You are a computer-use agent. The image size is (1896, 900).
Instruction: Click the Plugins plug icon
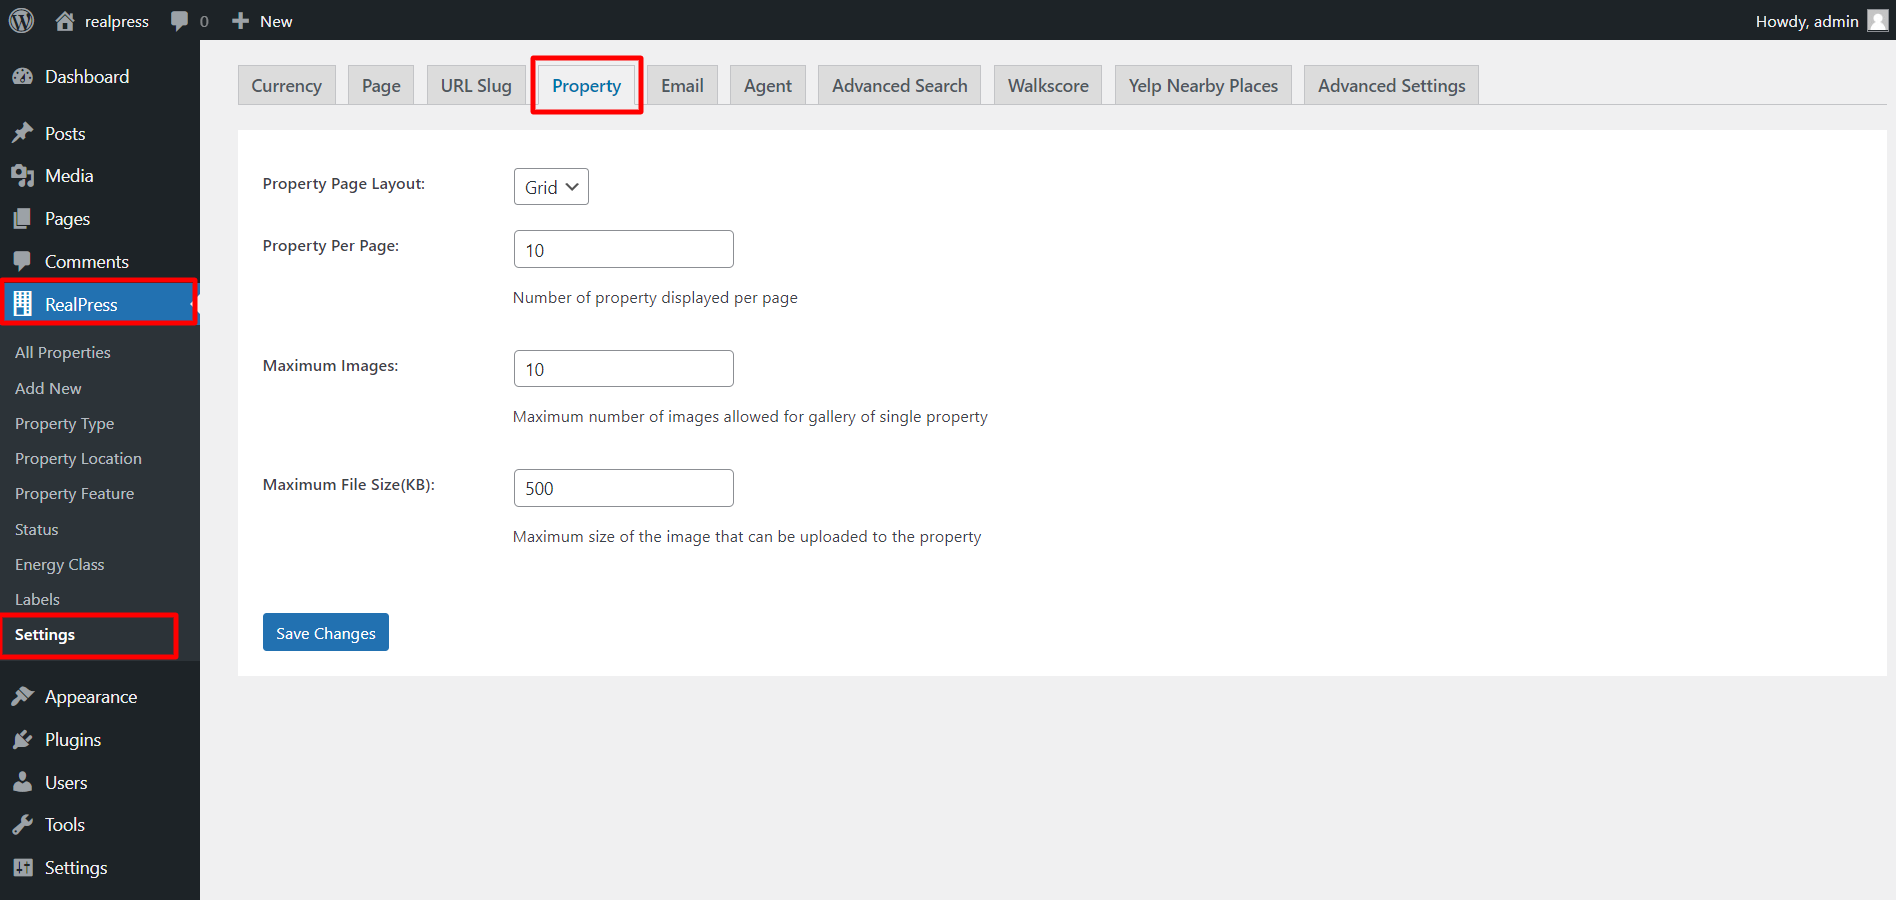(22, 740)
